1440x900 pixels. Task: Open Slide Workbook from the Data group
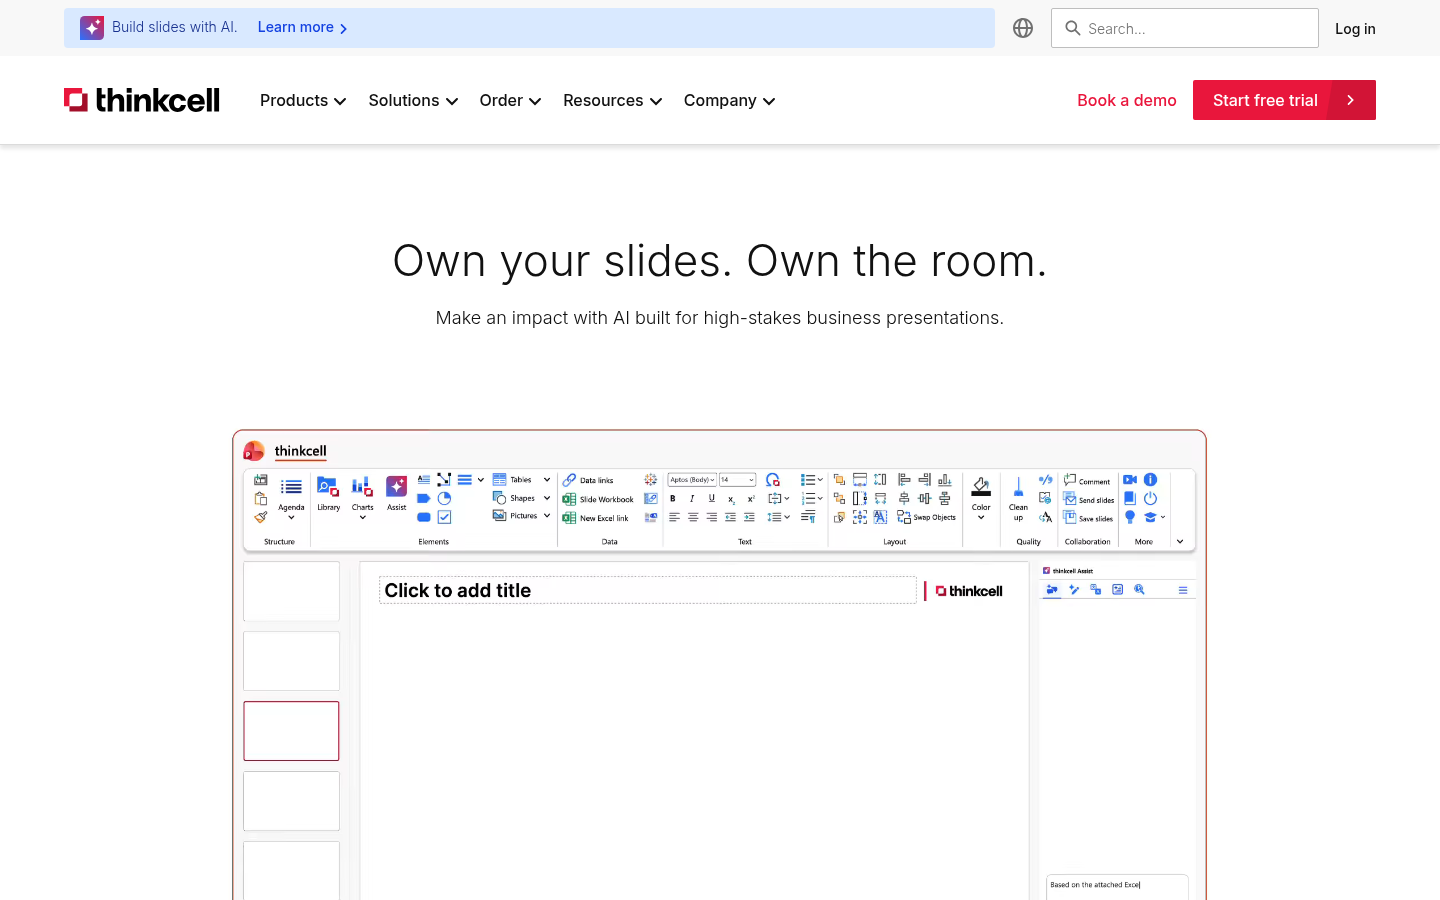click(598, 499)
